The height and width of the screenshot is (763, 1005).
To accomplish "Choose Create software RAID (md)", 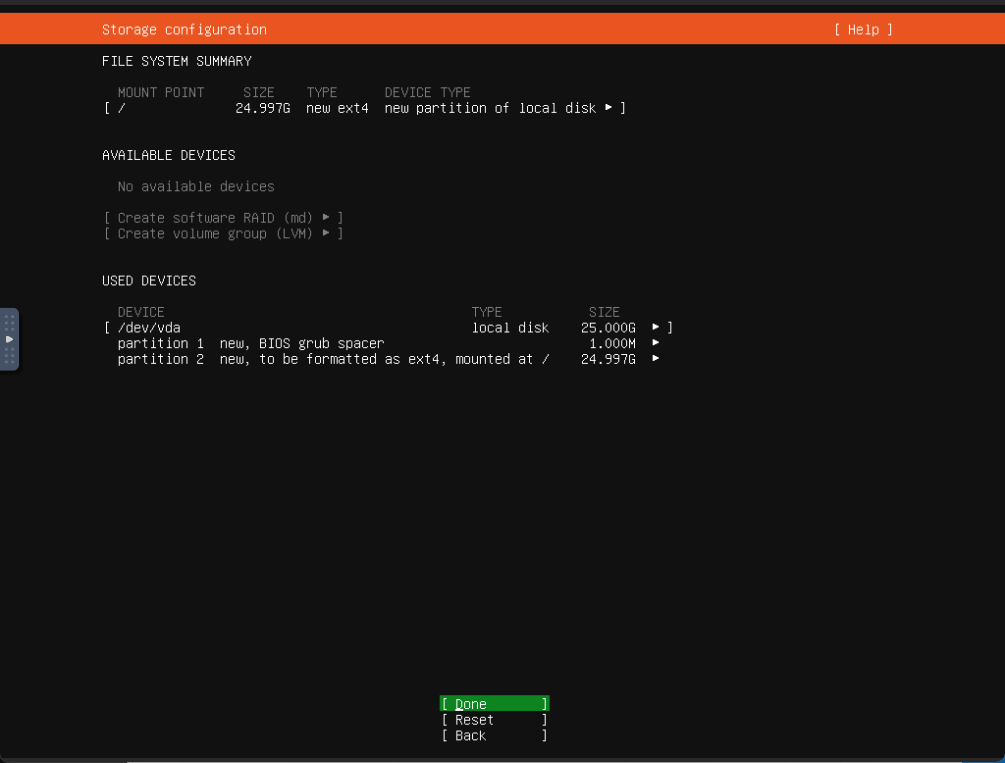I will click(215, 218).
